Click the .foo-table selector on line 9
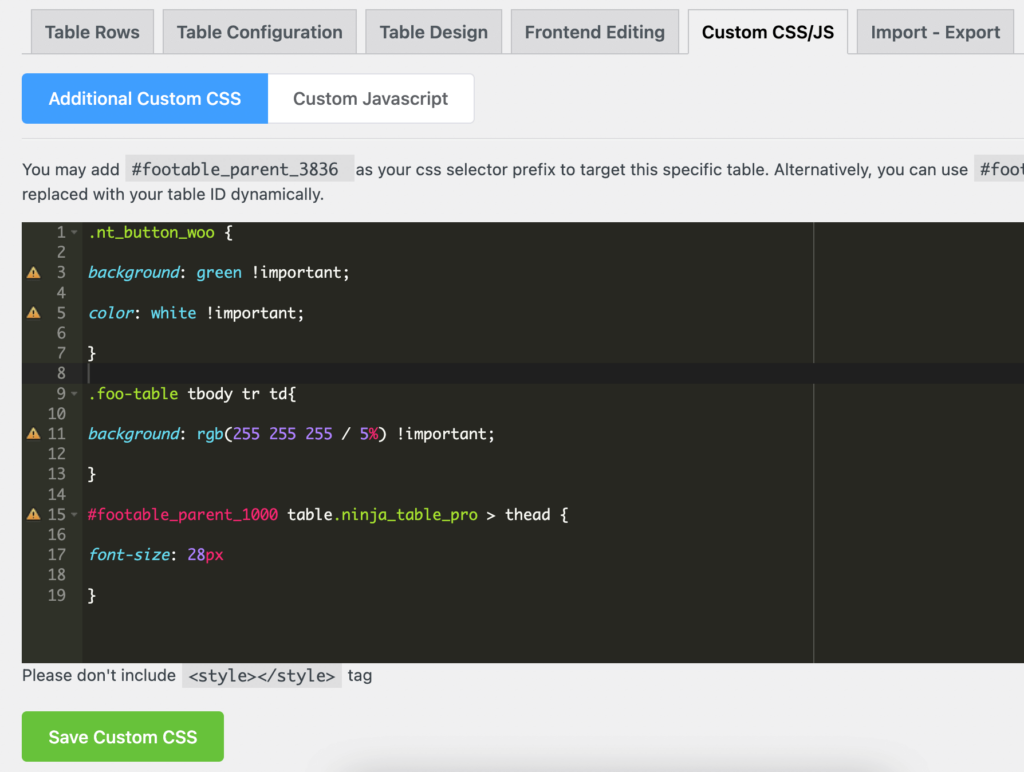The width and height of the screenshot is (1024, 772). coord(133,394)
